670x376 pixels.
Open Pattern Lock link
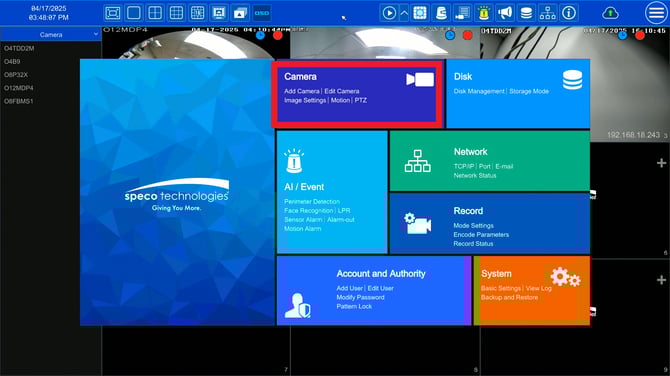pos(354,306)
